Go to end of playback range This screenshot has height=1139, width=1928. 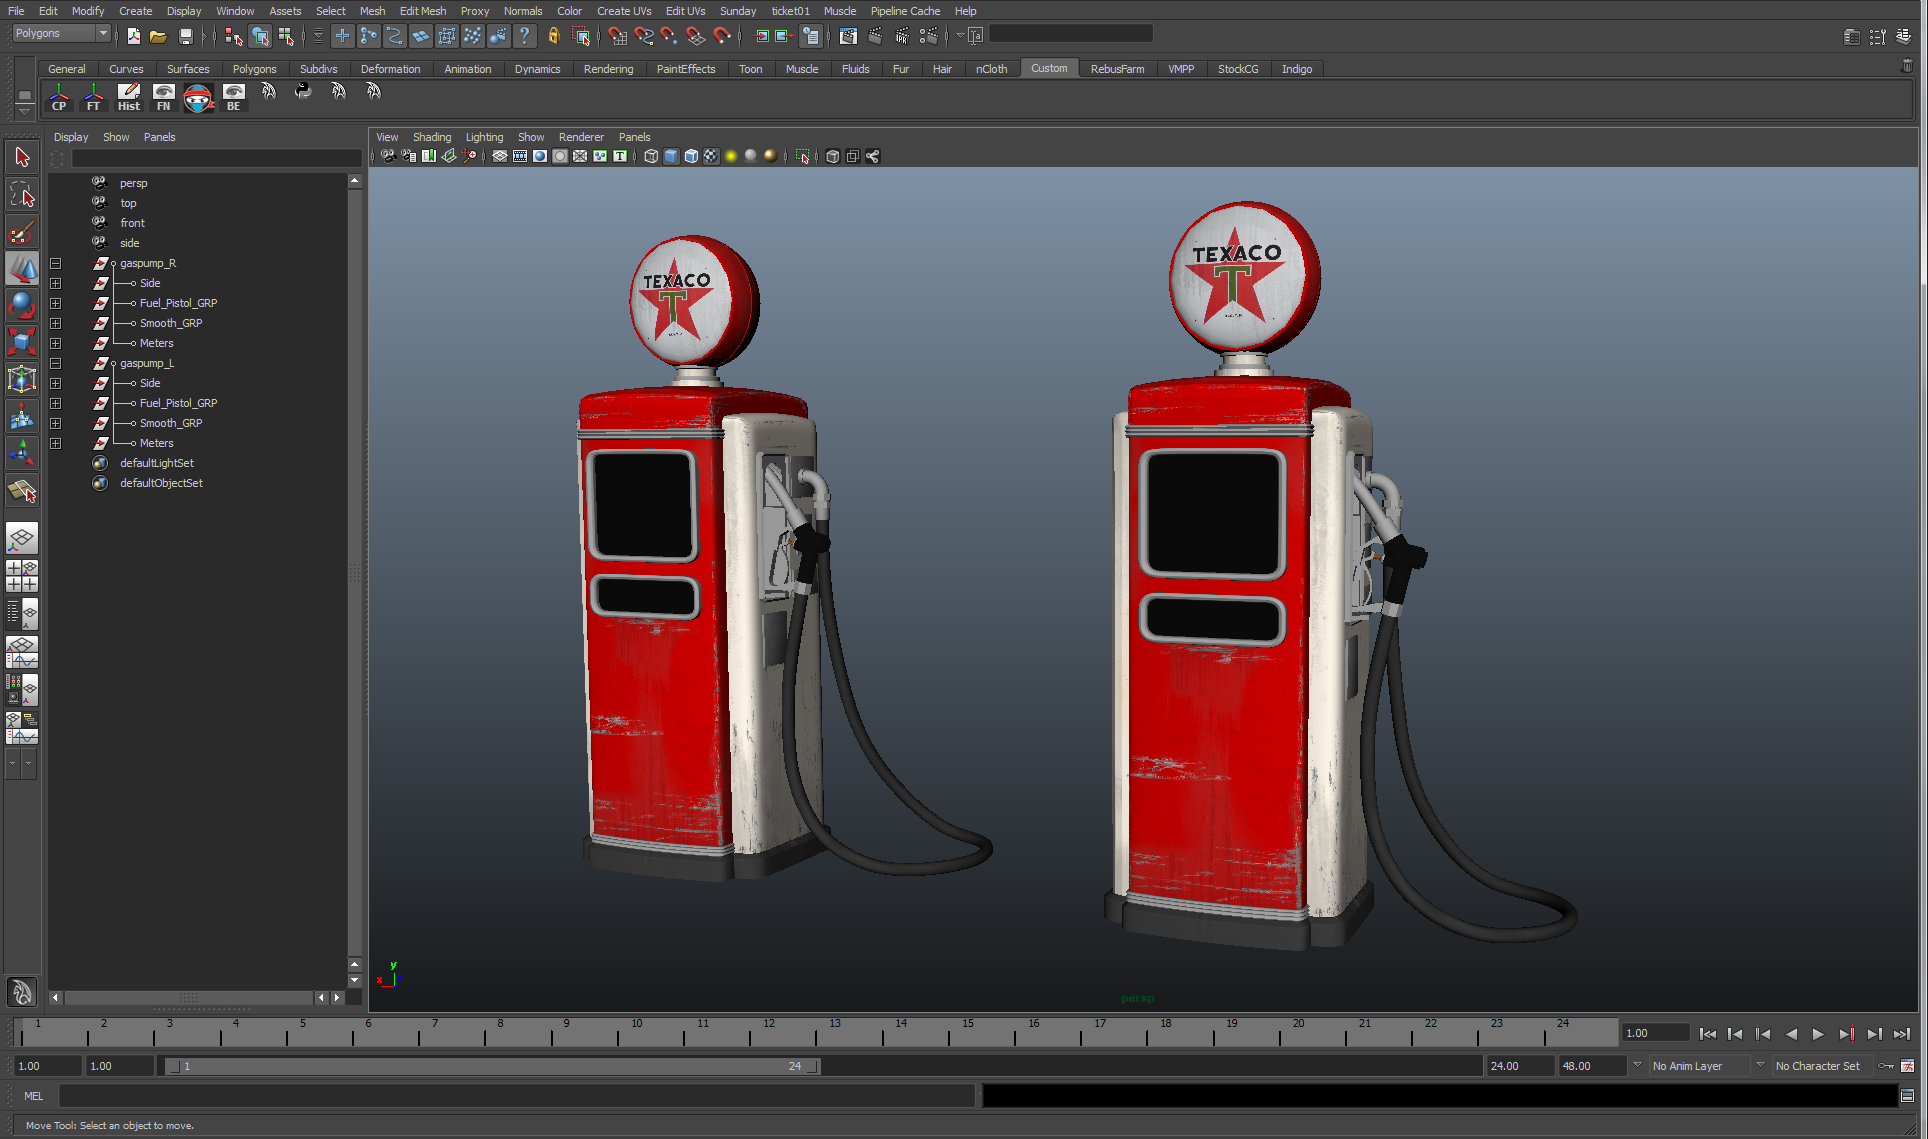pyautogui.click(x=1902, y=1034)
